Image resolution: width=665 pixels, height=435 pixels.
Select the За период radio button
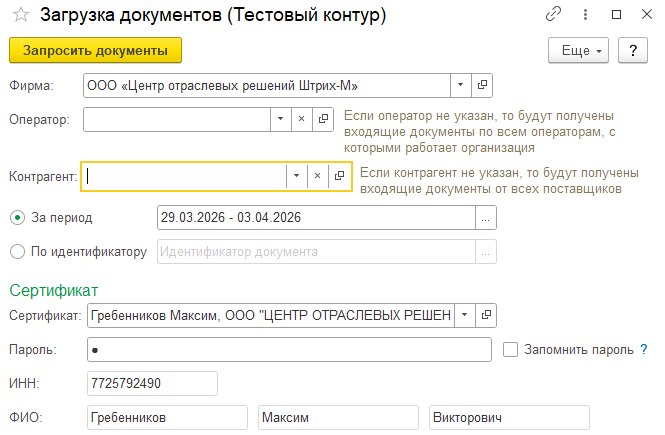[x=17, y=218]
